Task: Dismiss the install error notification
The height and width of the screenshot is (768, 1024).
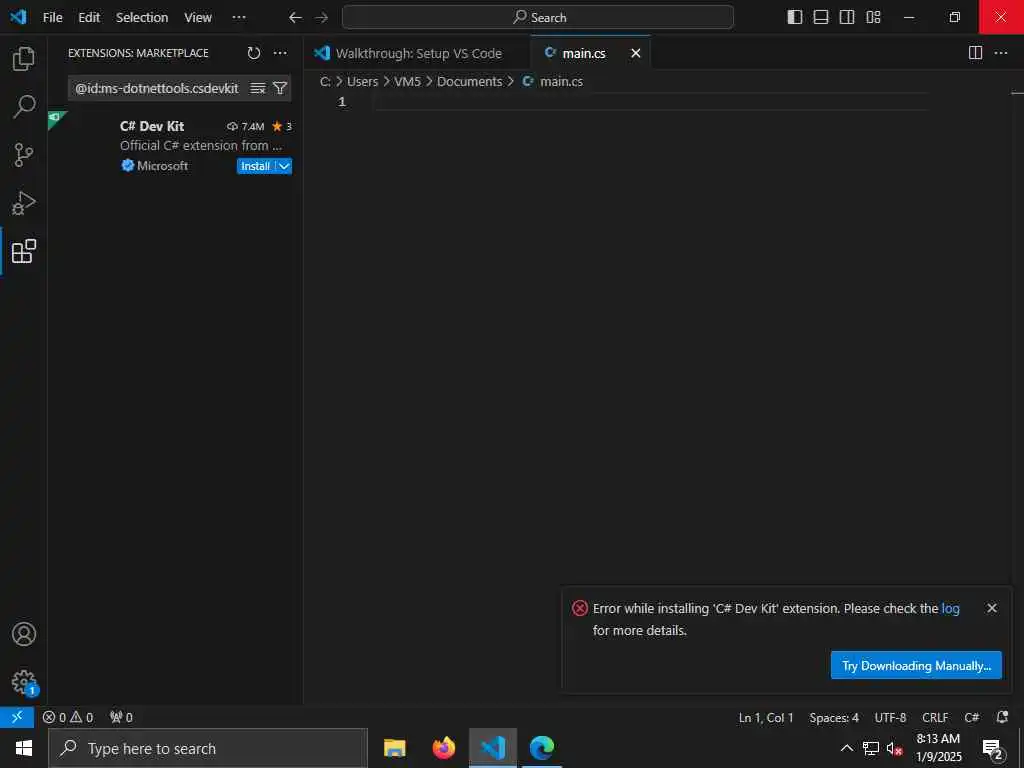Action: [992, 608]
